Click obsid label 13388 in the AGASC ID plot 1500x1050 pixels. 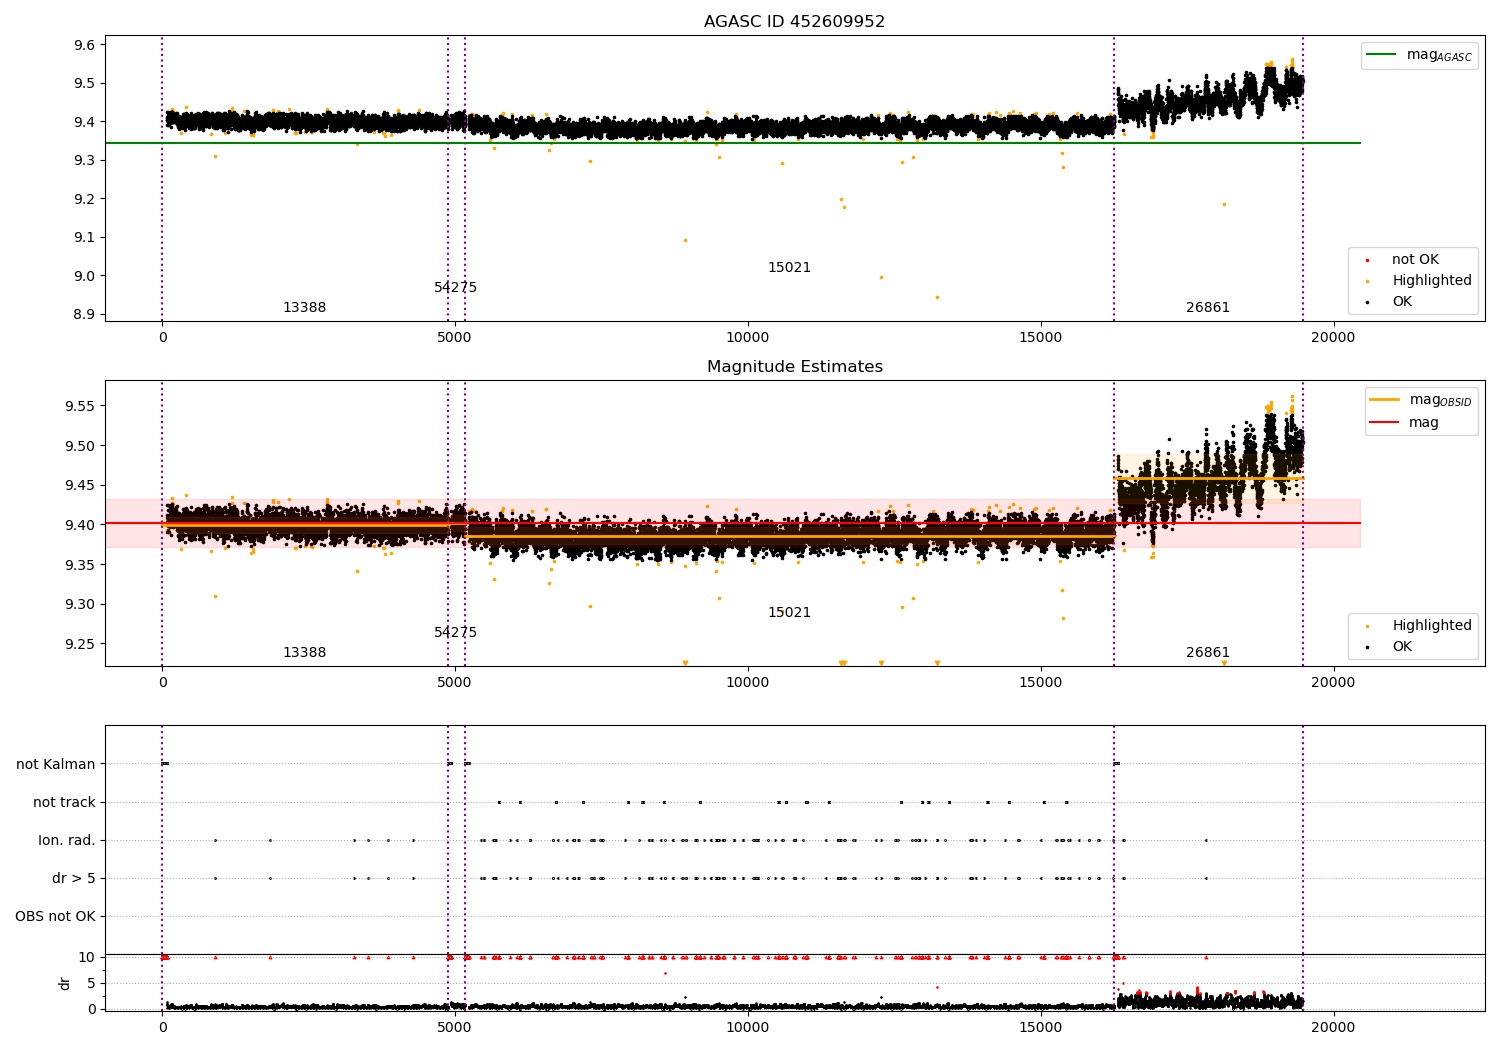tap(304, 308)
